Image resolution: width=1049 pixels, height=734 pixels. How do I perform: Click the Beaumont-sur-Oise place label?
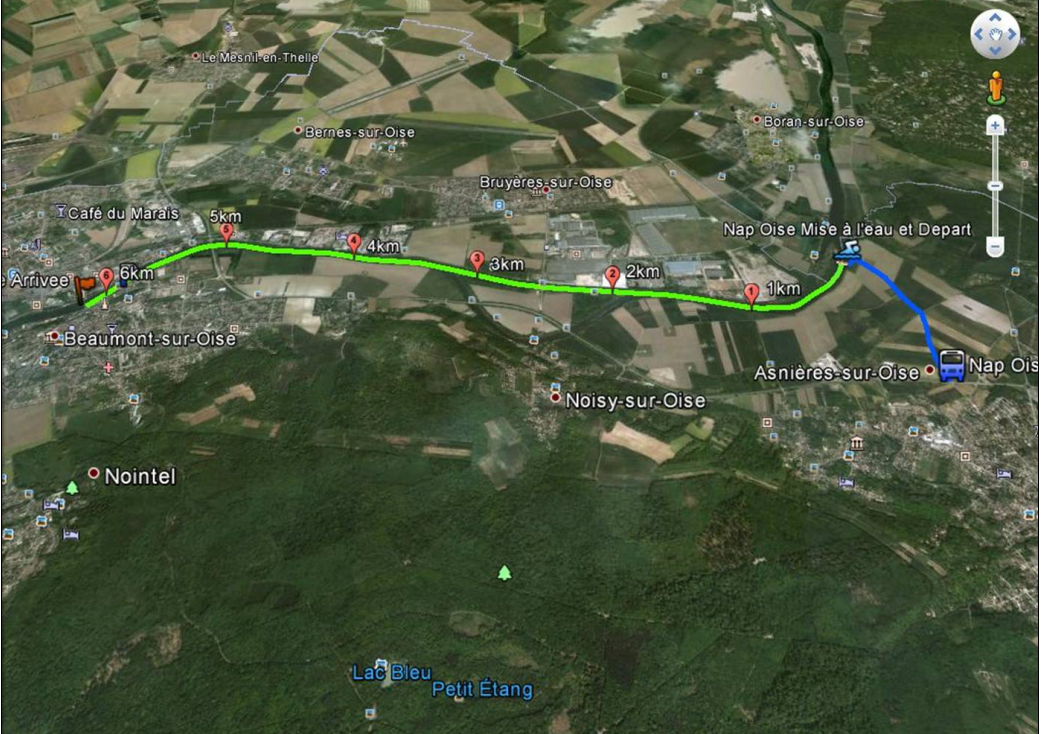coord(150,339)
